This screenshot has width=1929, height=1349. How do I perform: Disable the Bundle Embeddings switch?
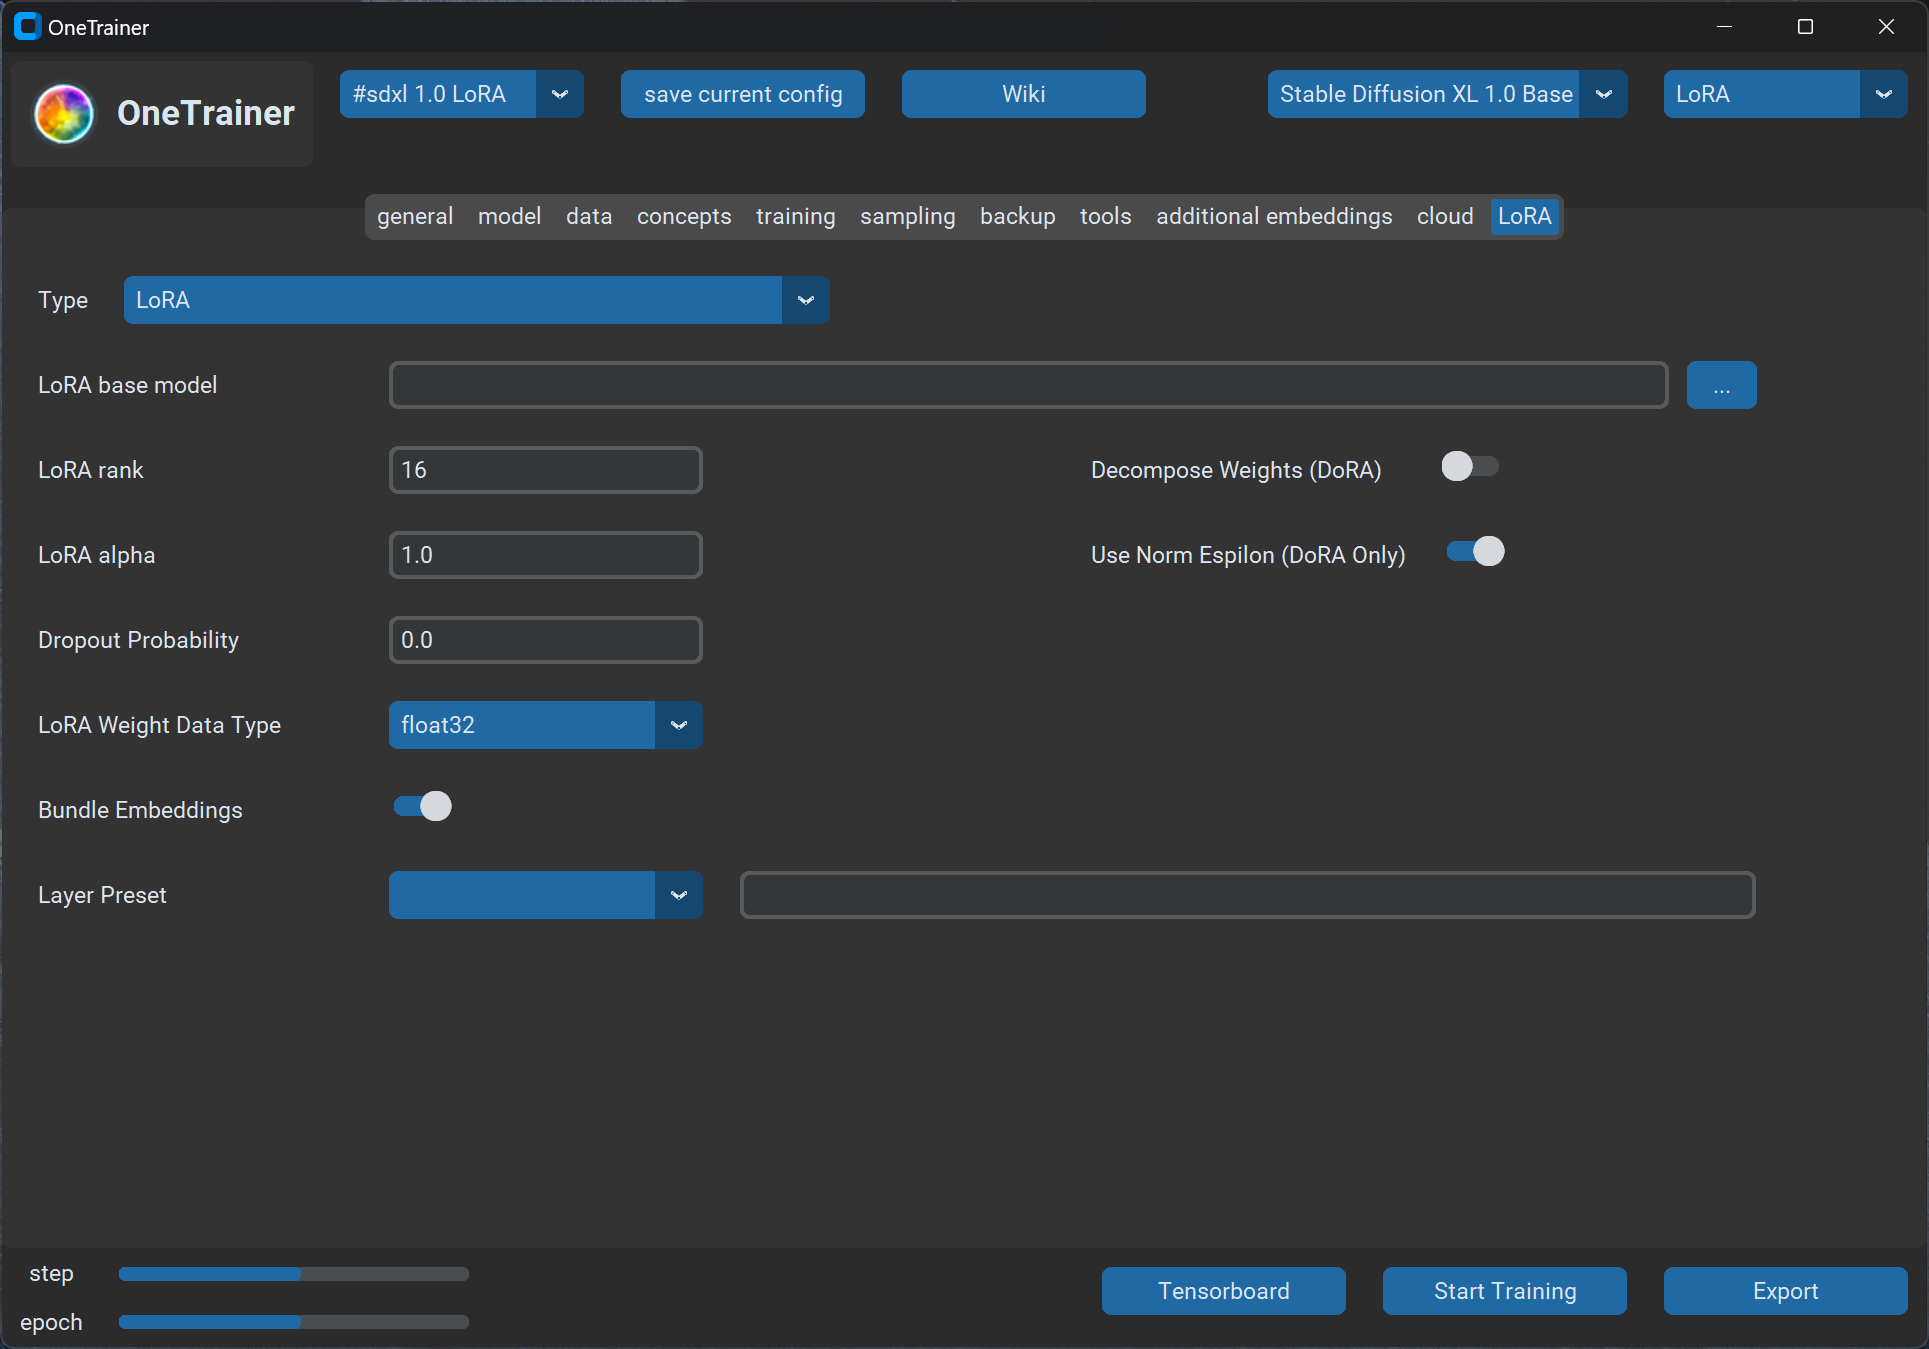tap(423, 806)
